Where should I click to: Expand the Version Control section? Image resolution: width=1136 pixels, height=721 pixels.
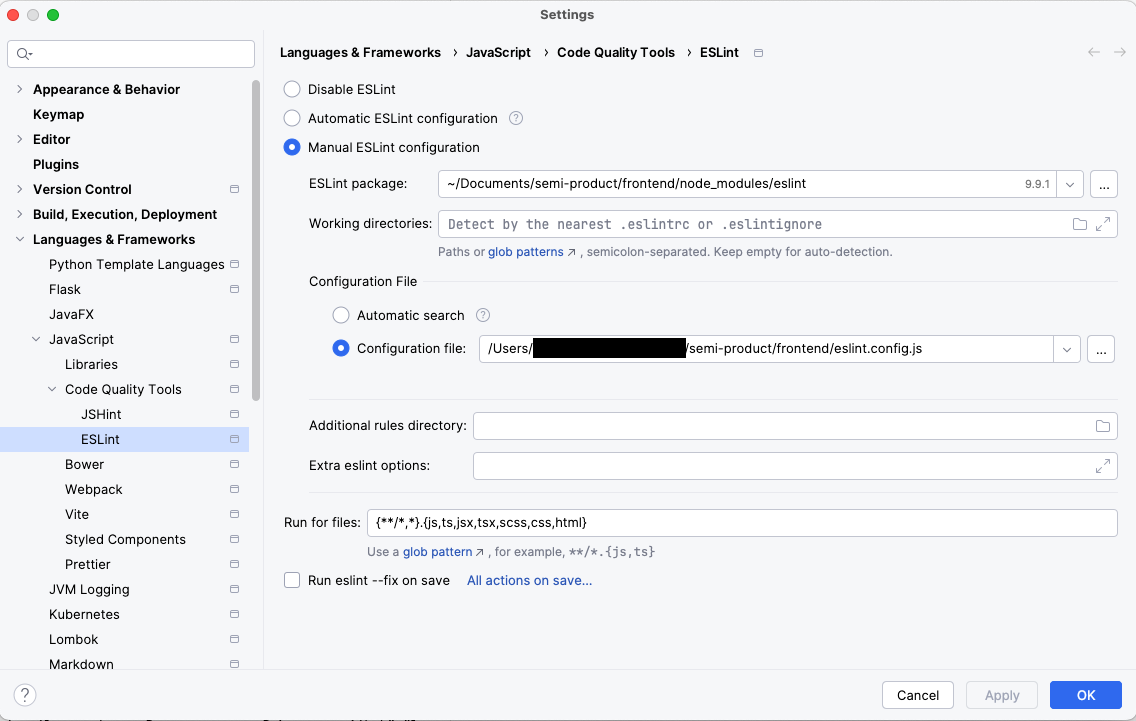(x=20, y=189)
